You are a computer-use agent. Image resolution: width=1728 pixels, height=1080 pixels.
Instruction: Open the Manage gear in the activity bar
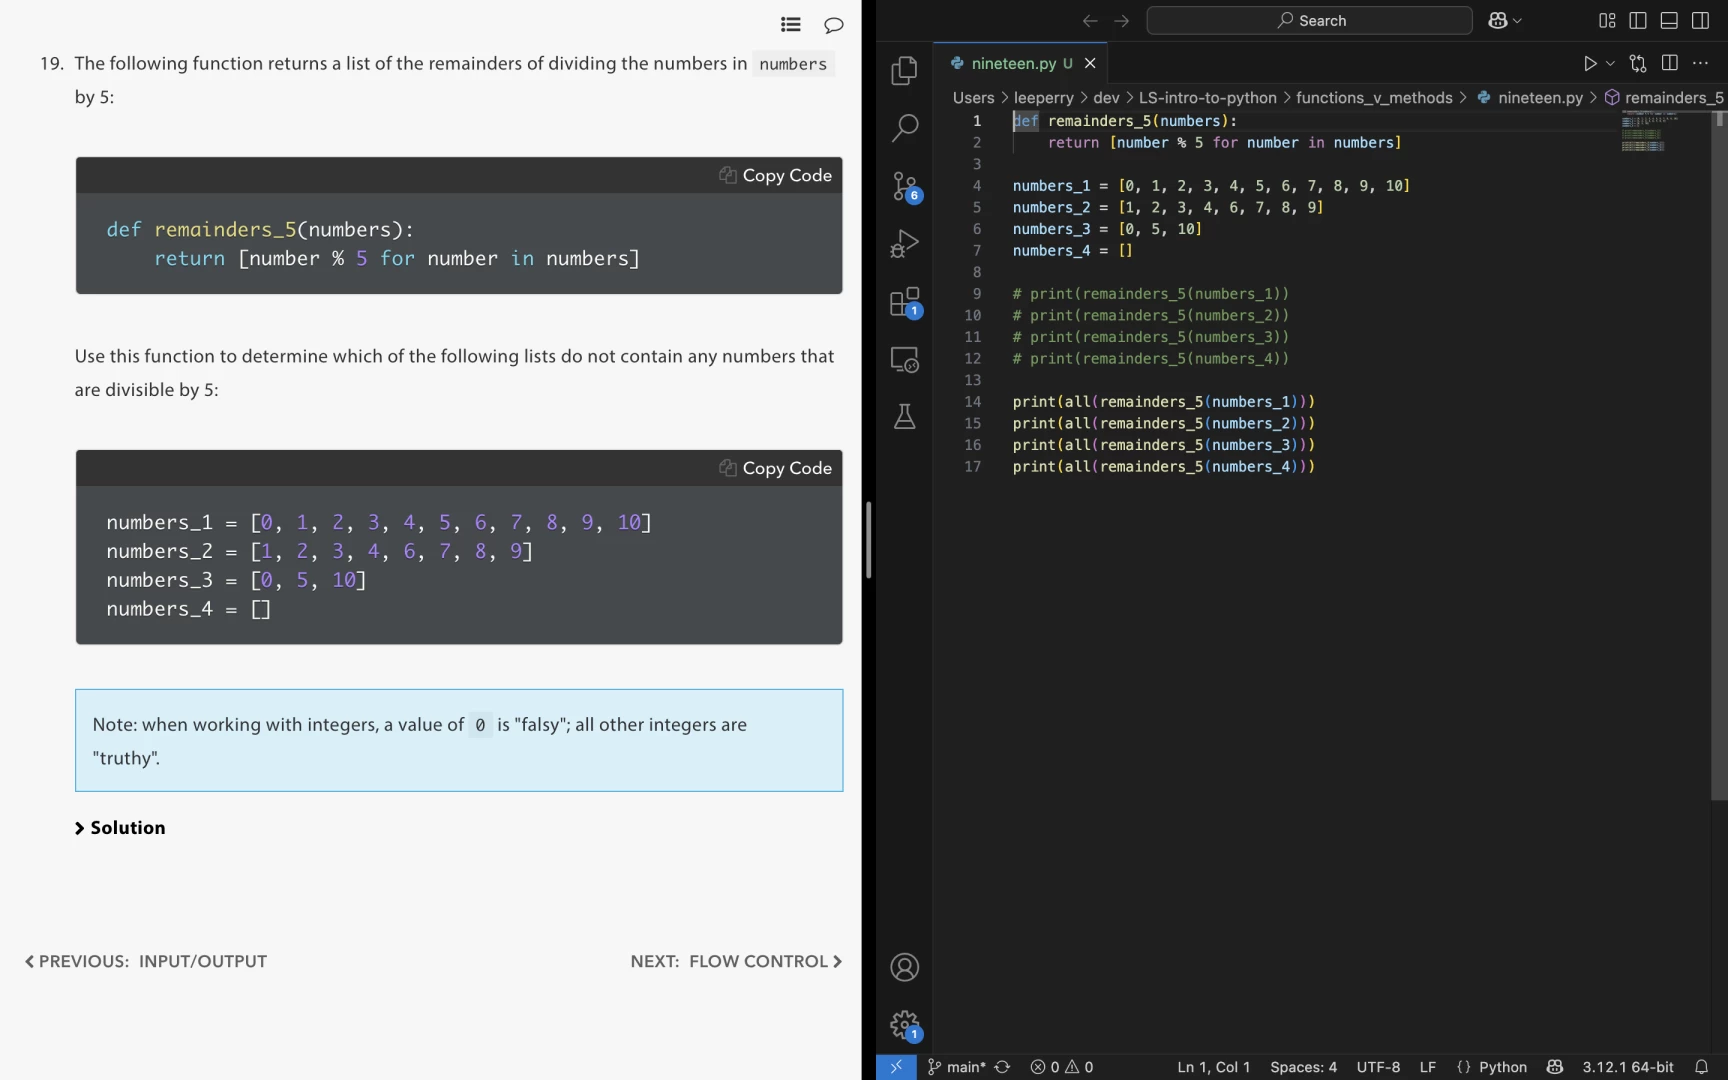pos(904,1024)
